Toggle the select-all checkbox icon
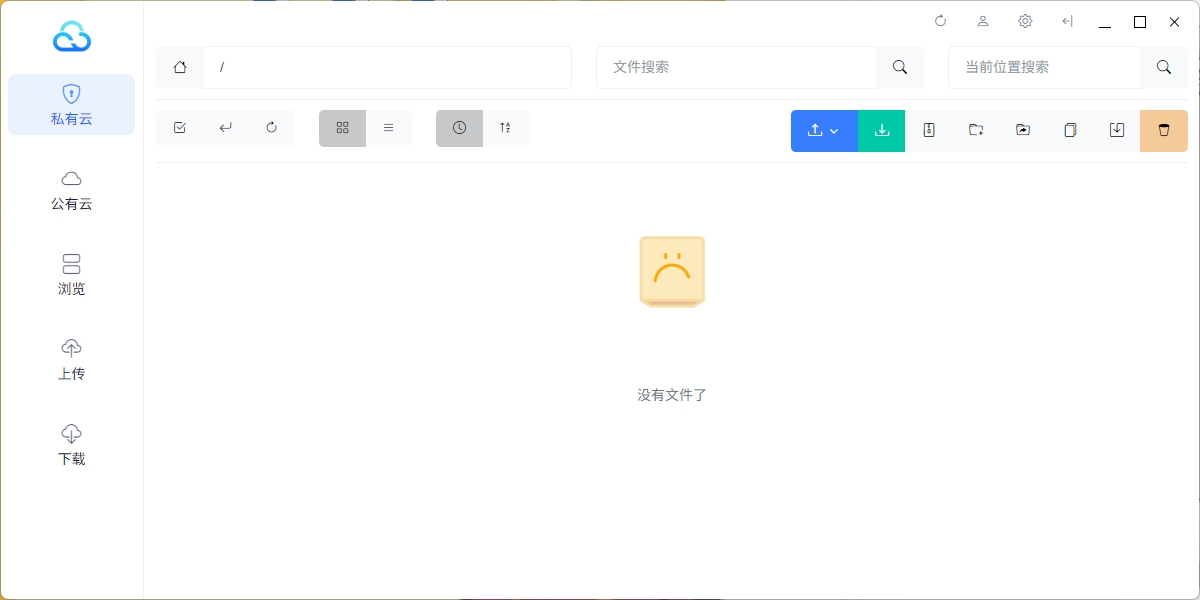Image resolution: width=1200 pixels, height=600 pixels. coord(180,128)
